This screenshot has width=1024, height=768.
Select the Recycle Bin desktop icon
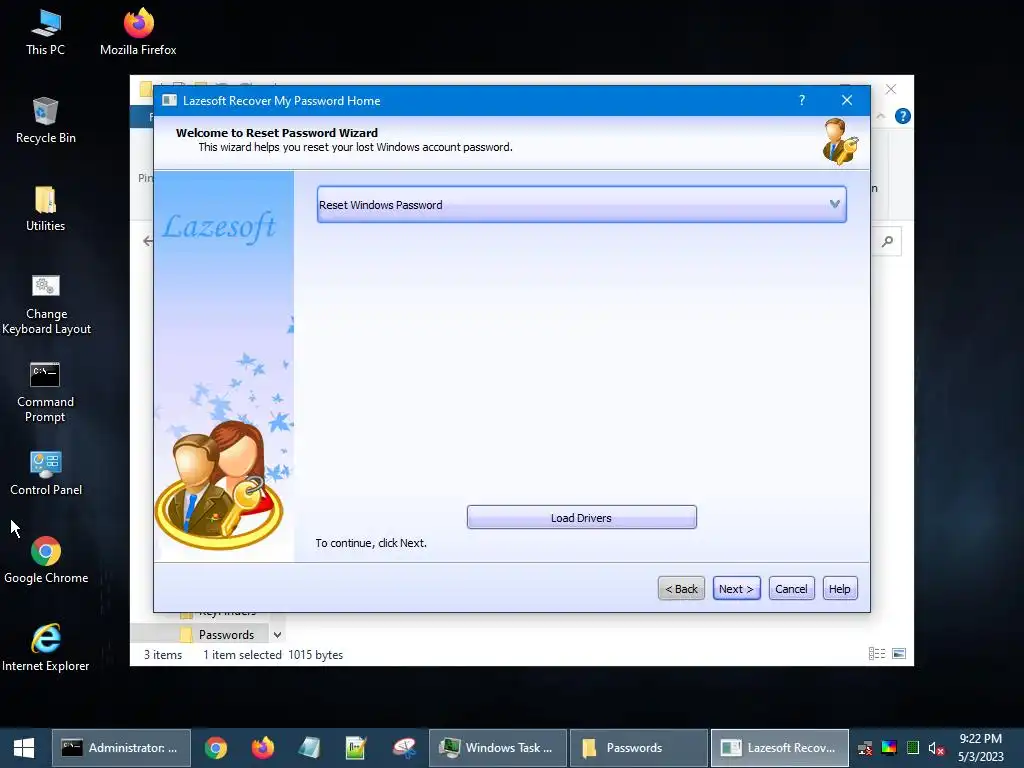pos(45,120)
